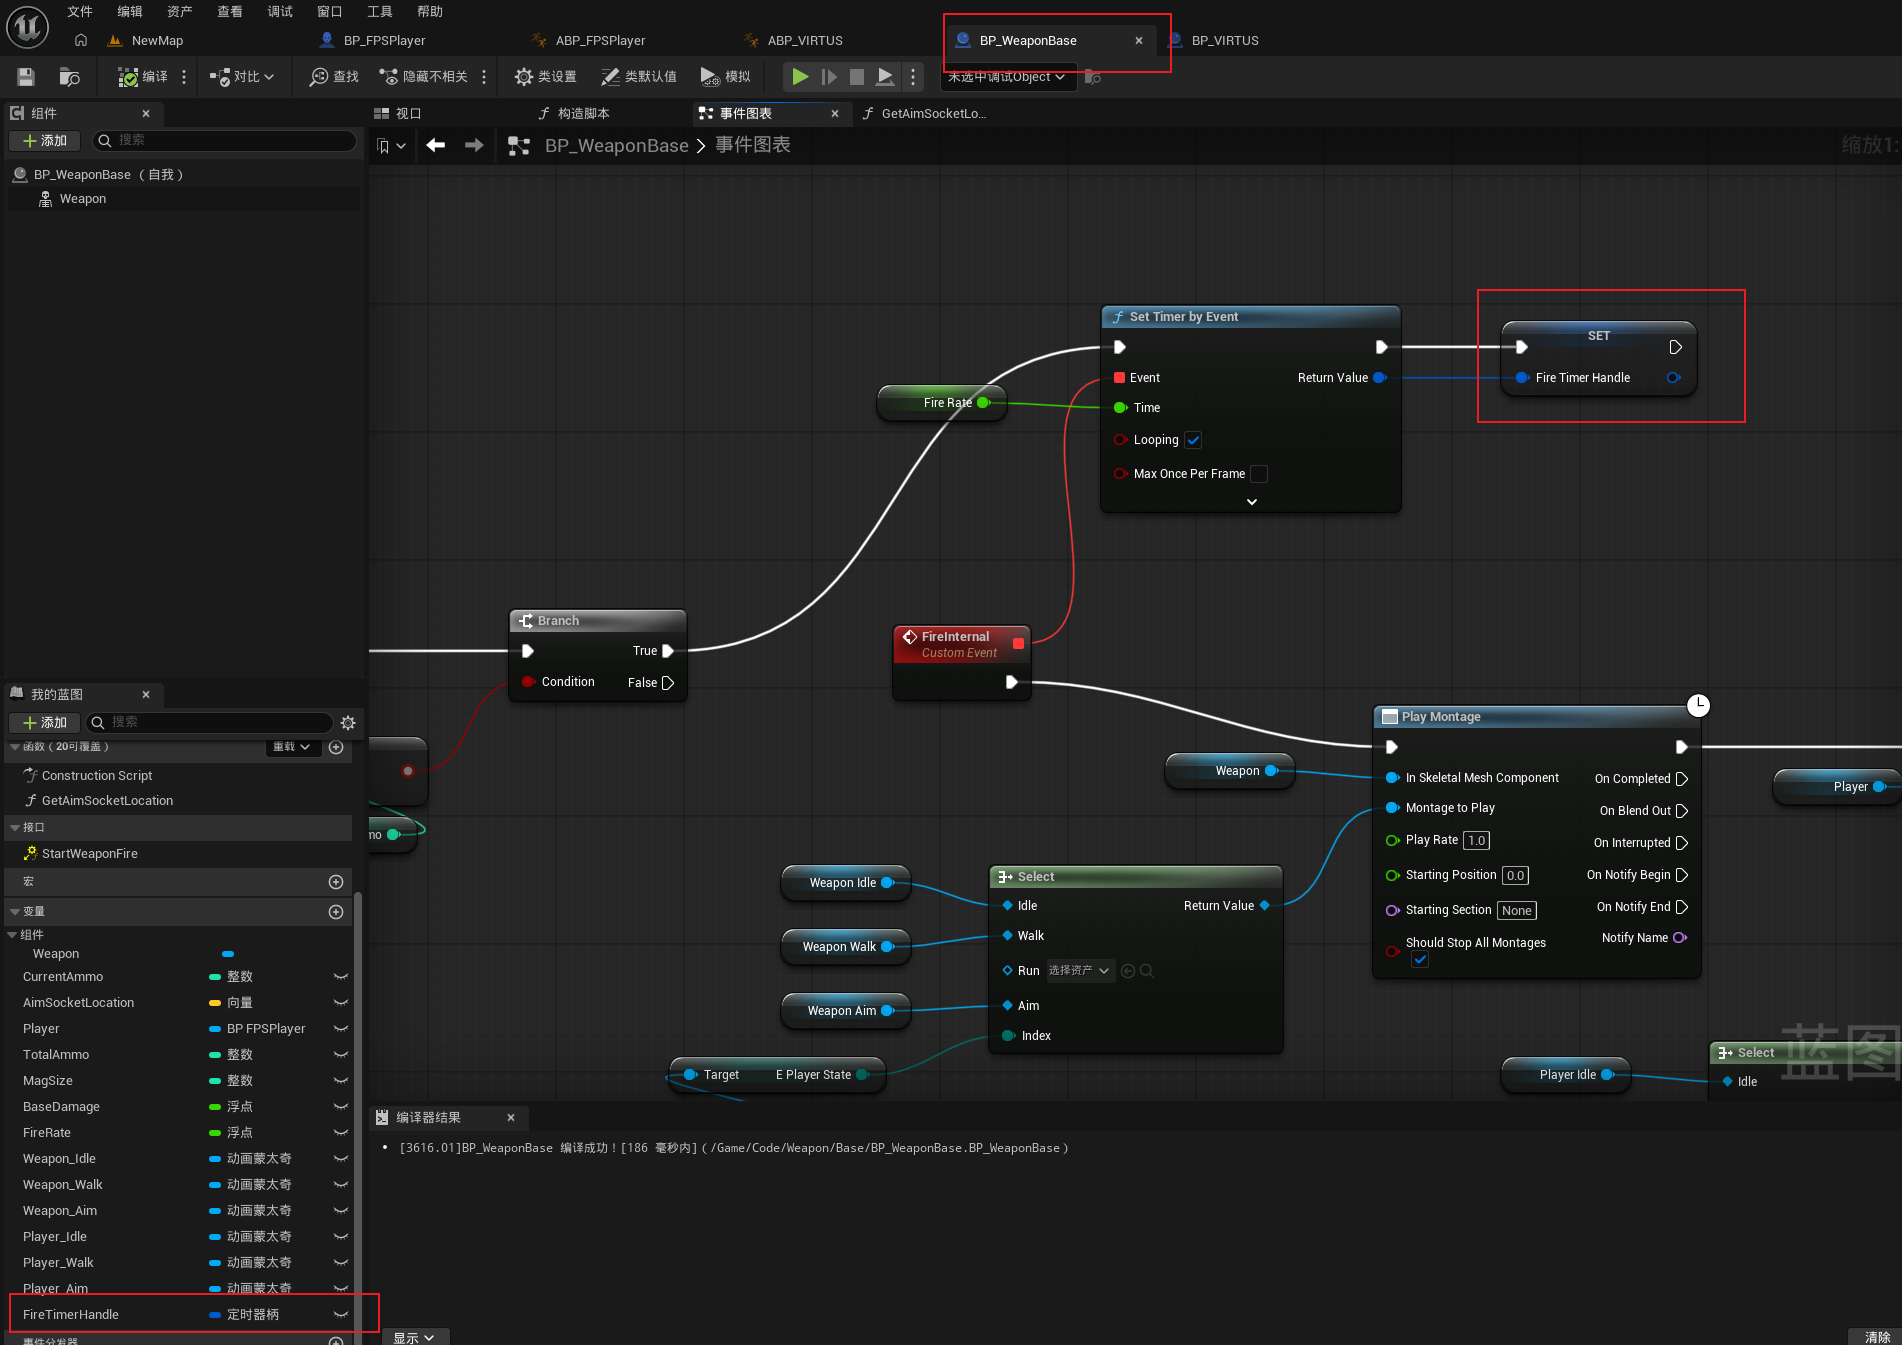The height and width of the screenshot is (1345, 1902).
Task: Start 模拟 simulation mode
Action: point(725,77)
